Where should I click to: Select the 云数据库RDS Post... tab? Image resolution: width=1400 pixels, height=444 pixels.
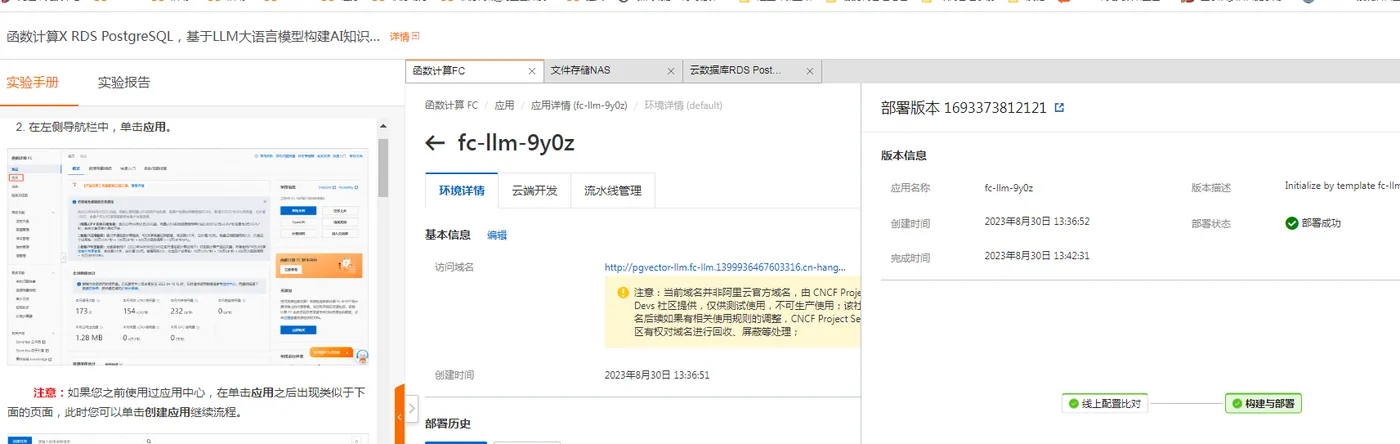point(735,71)
